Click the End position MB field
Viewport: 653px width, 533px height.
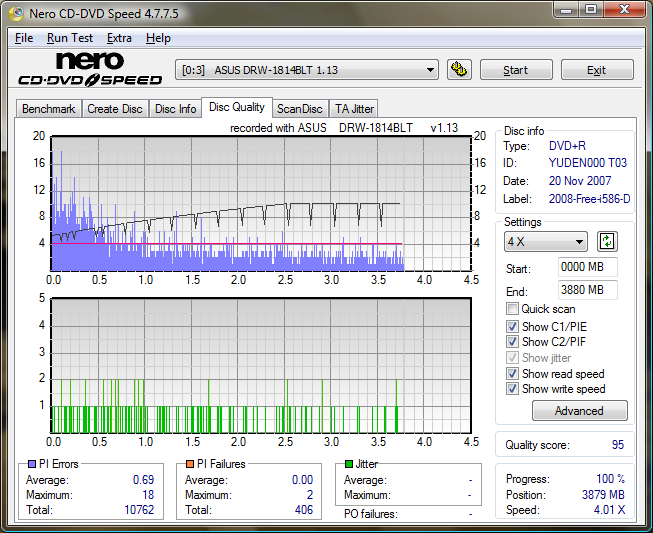(x=587, y=290)
